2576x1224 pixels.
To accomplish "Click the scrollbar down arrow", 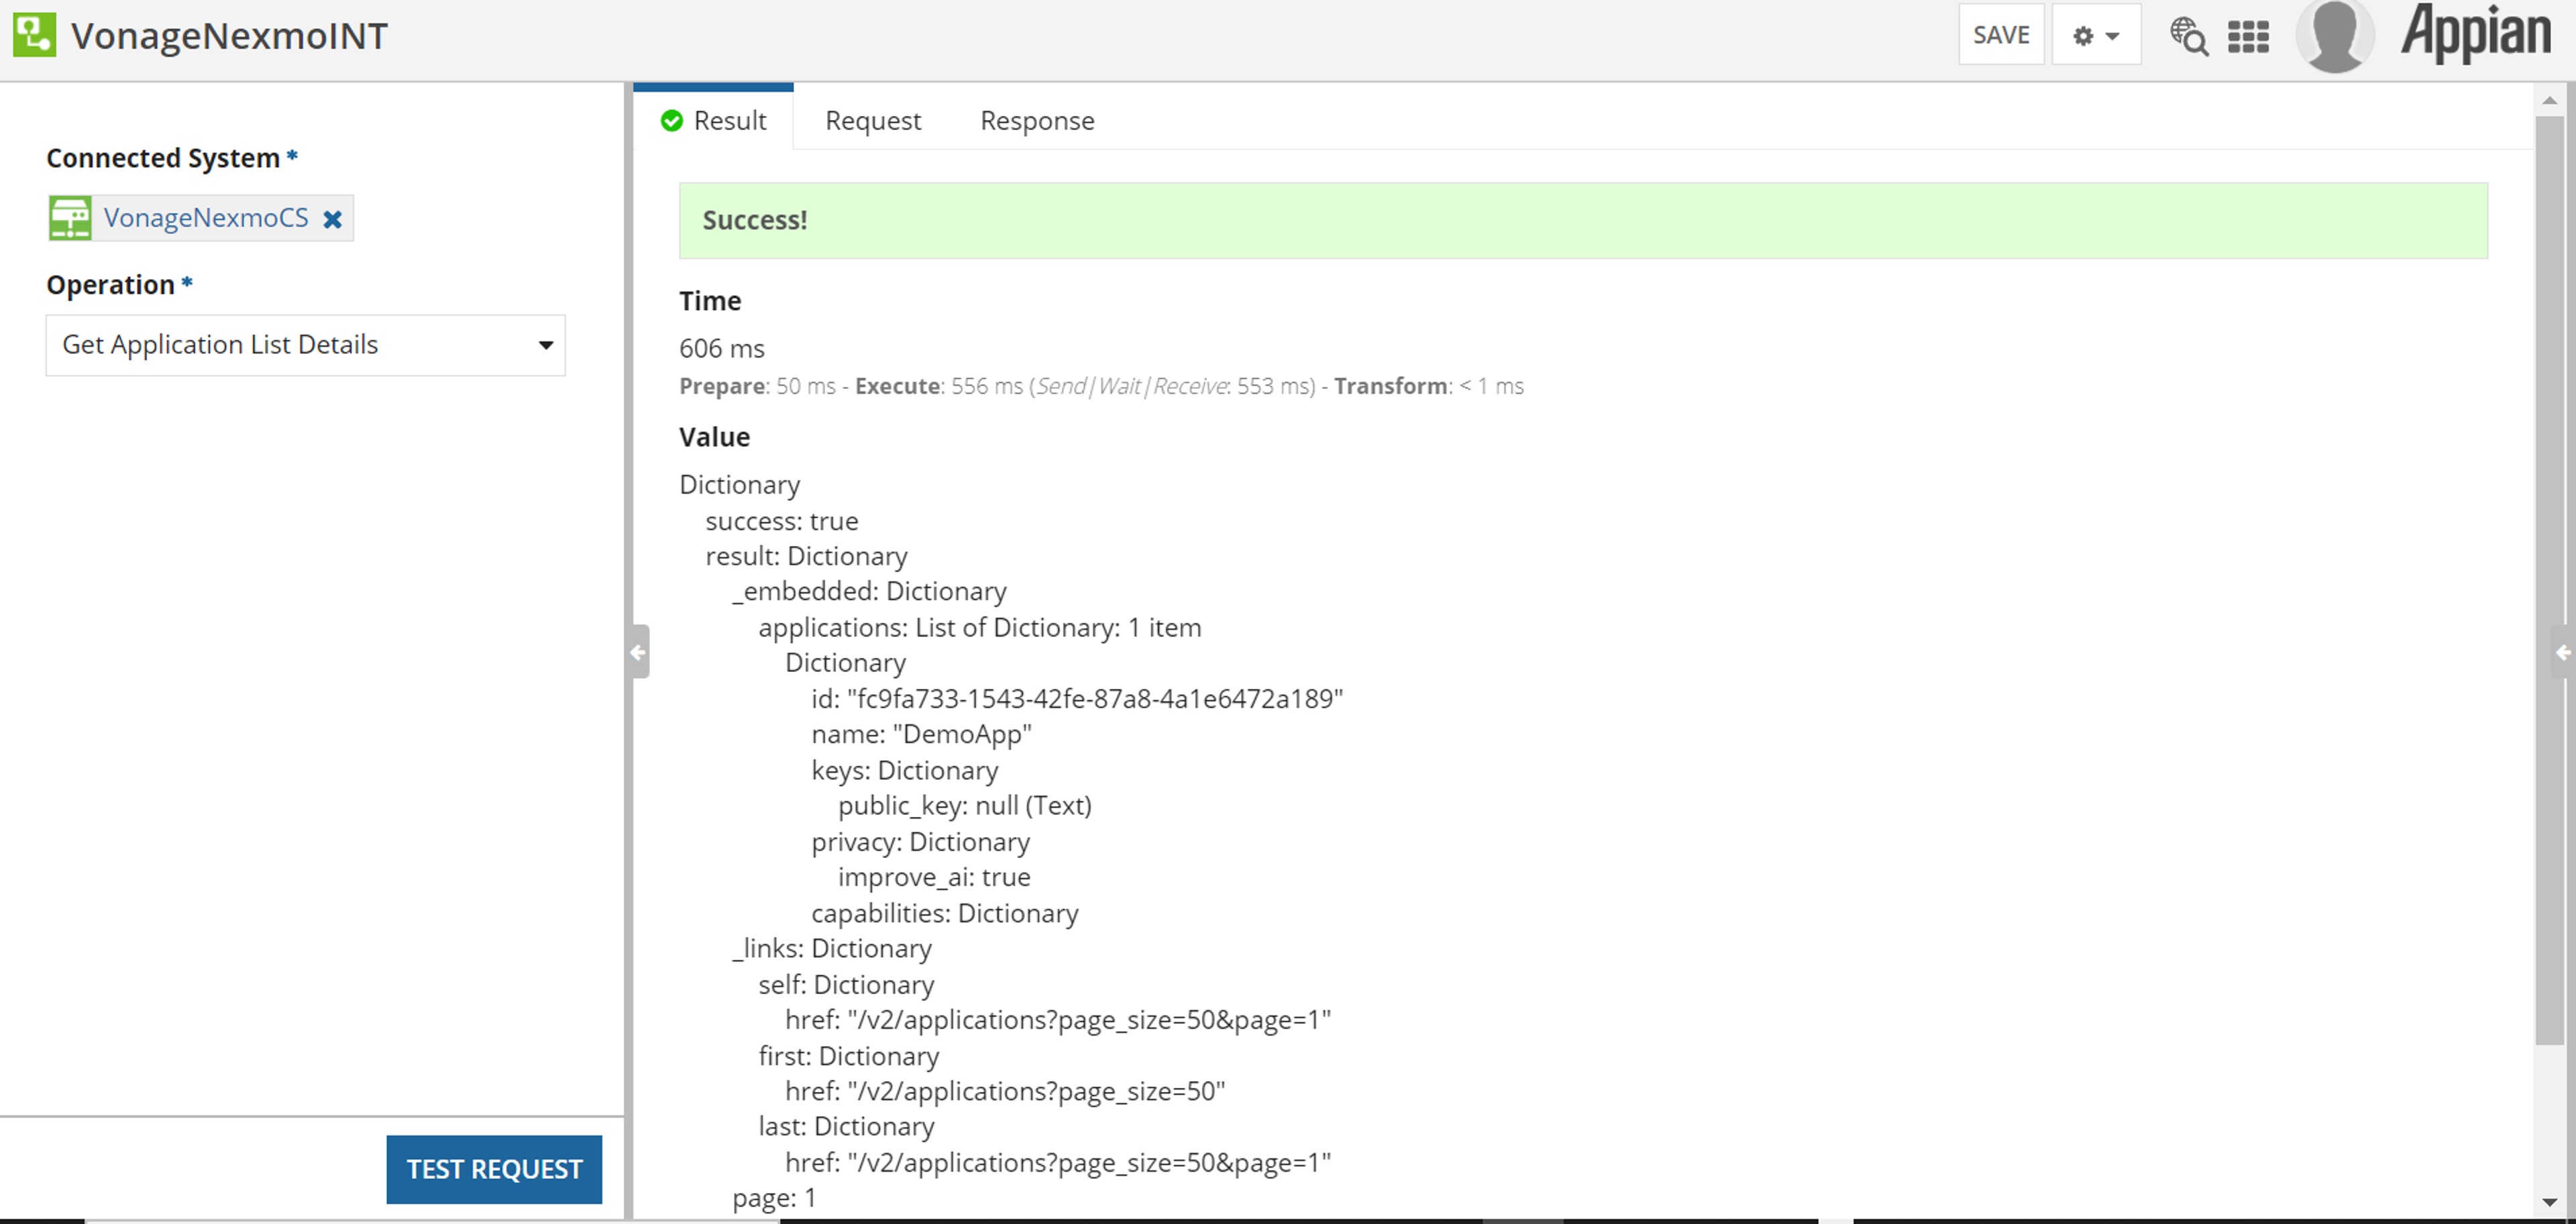I will point(2549,1202).
